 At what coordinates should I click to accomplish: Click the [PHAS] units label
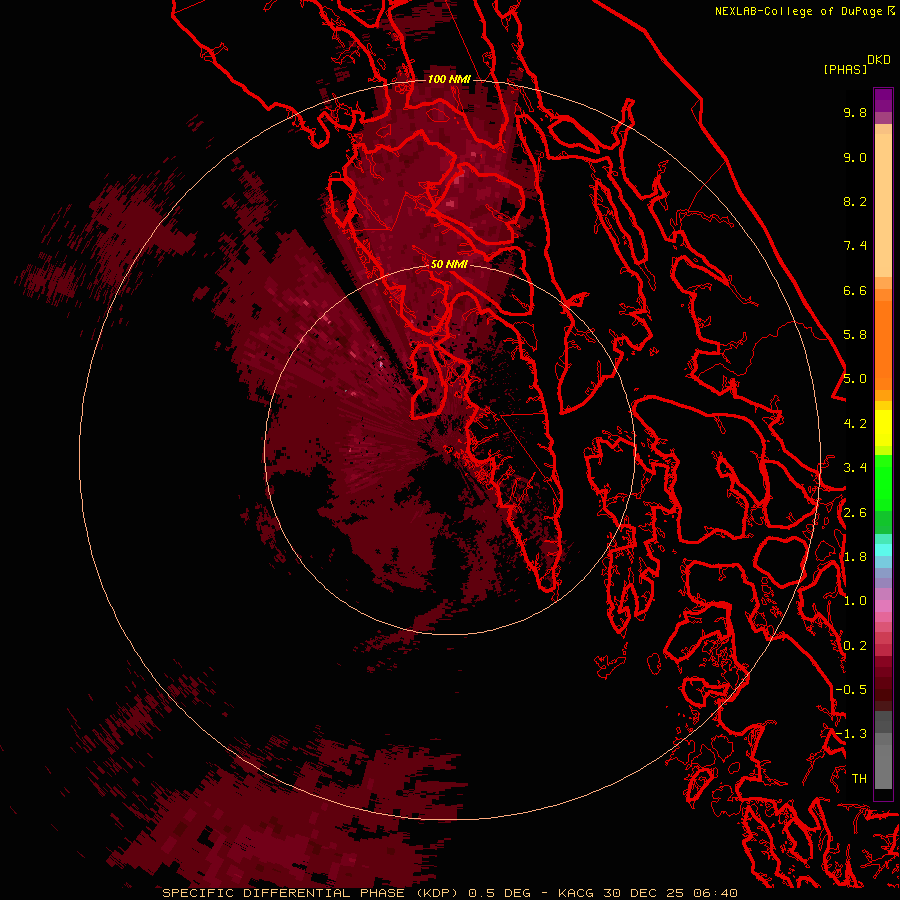(x=845, y=70)
